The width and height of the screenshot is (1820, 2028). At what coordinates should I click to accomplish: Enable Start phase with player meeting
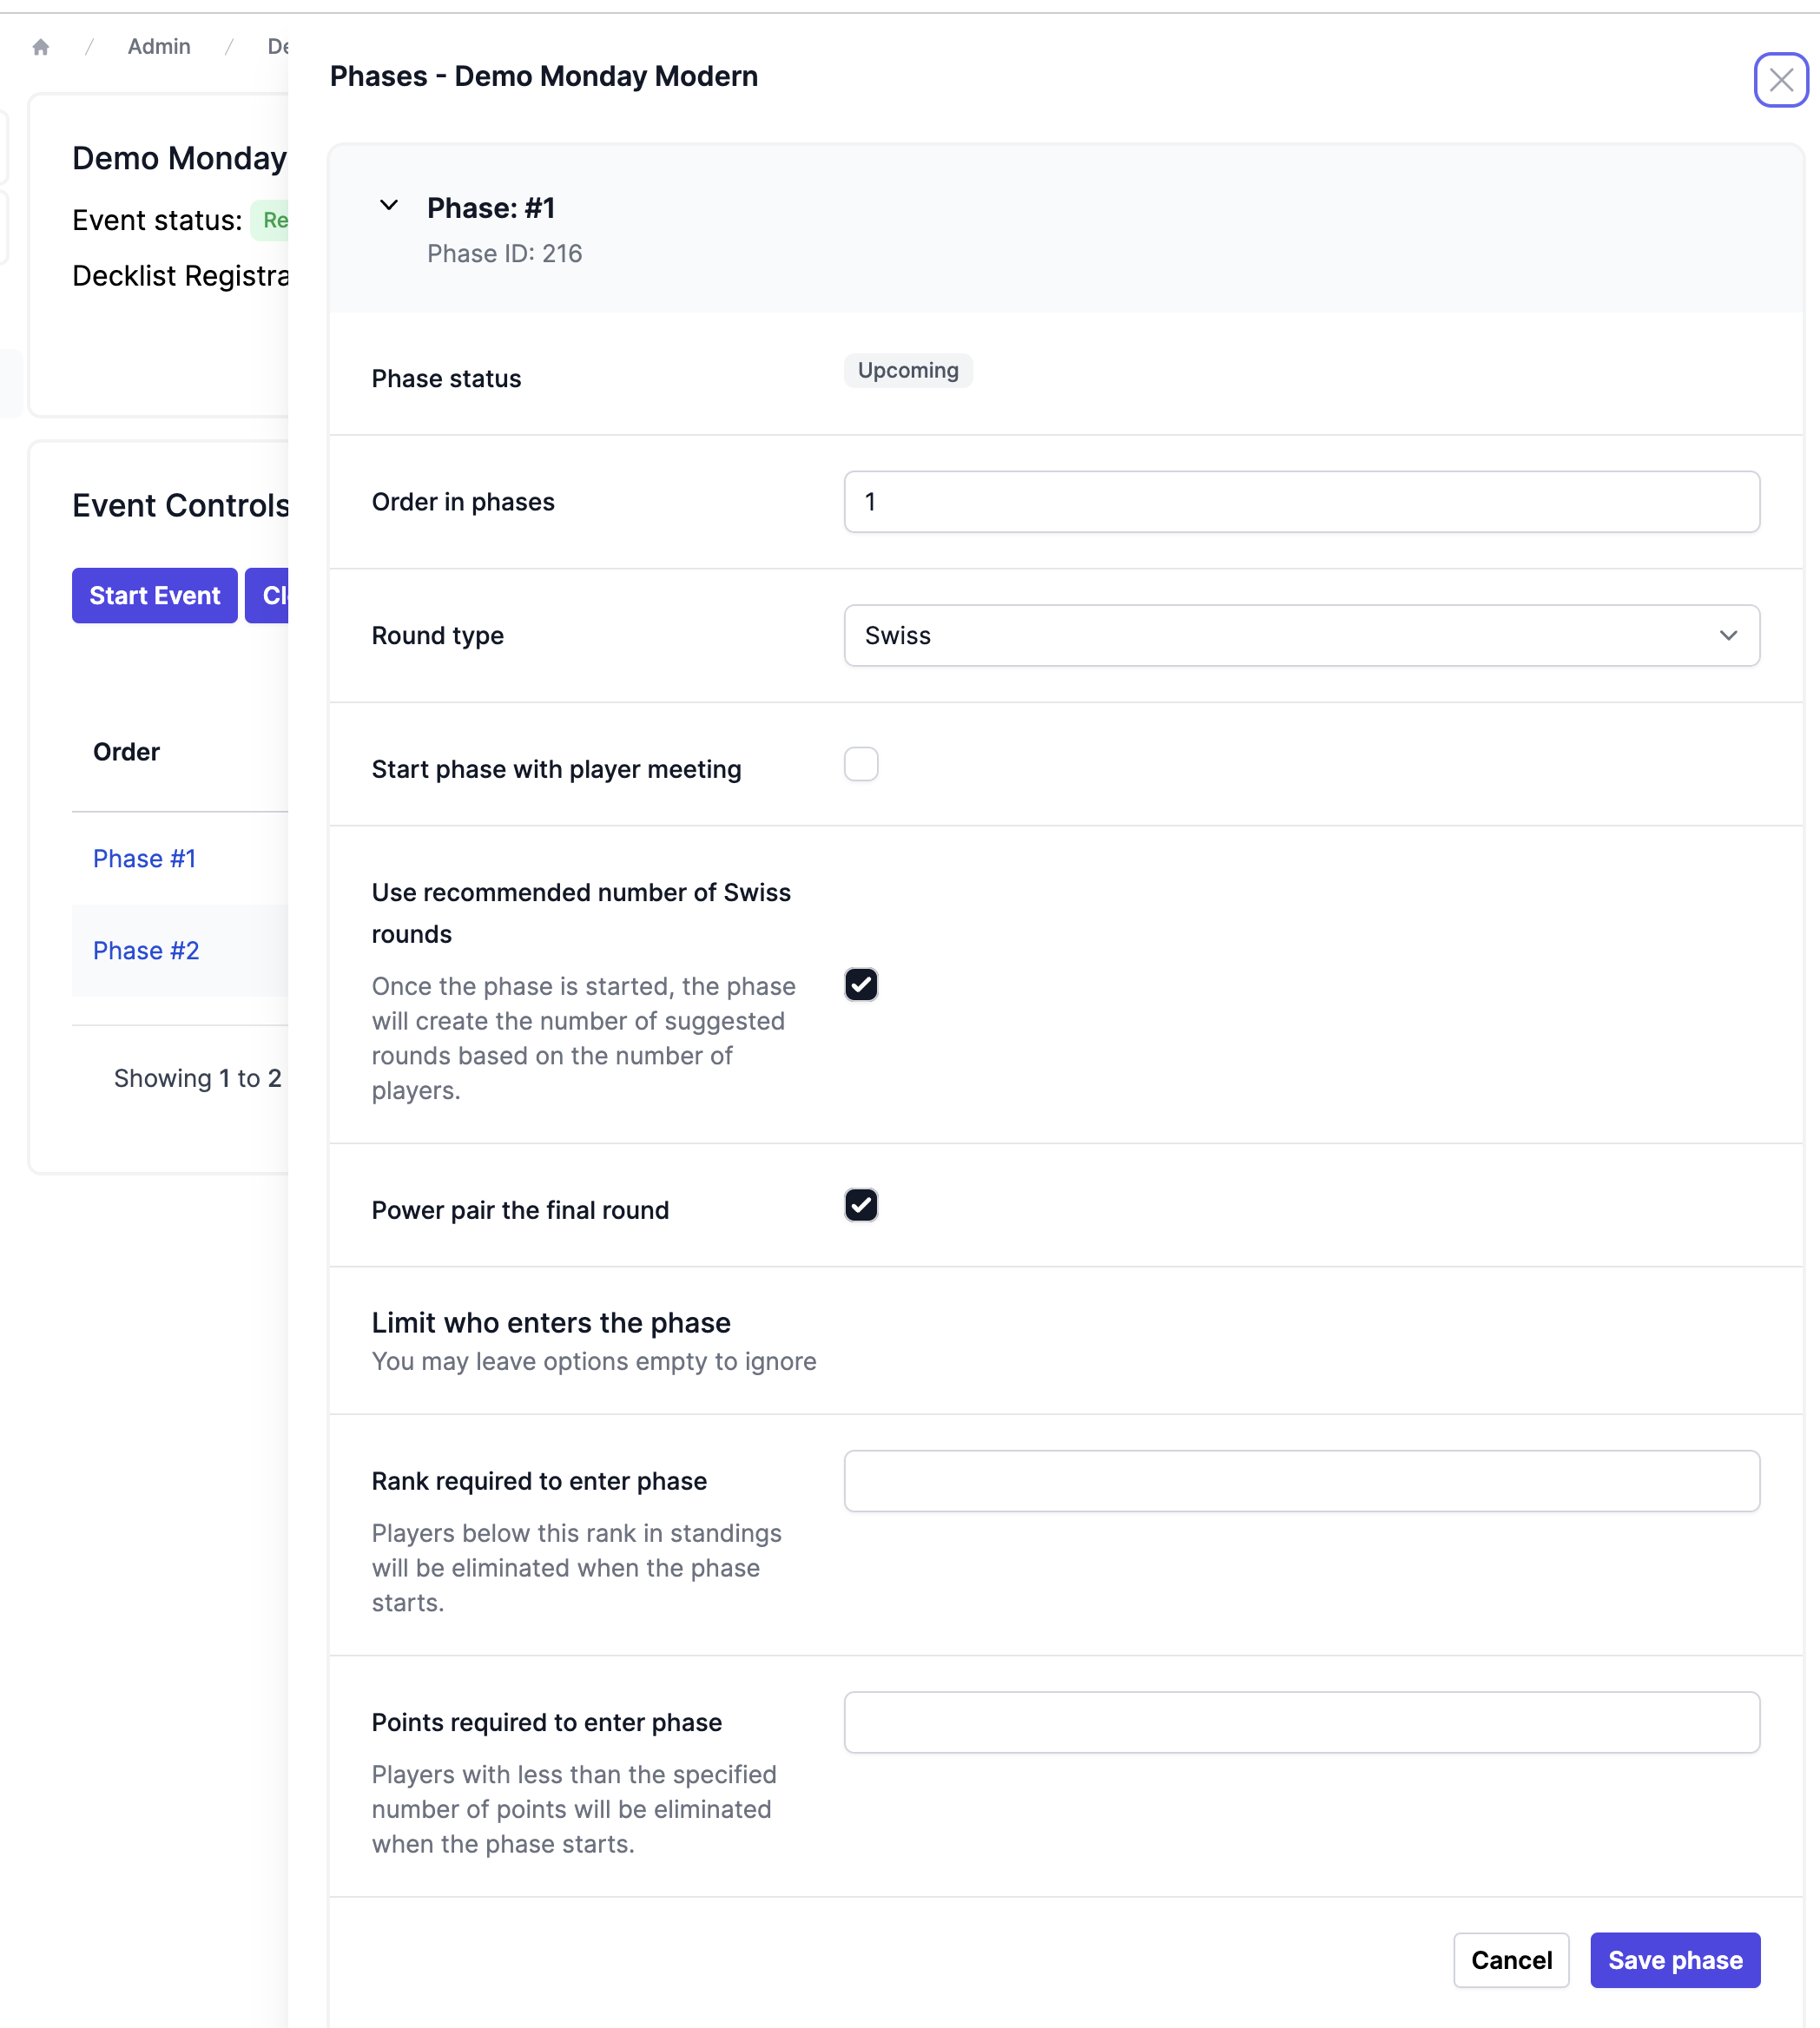860,765
